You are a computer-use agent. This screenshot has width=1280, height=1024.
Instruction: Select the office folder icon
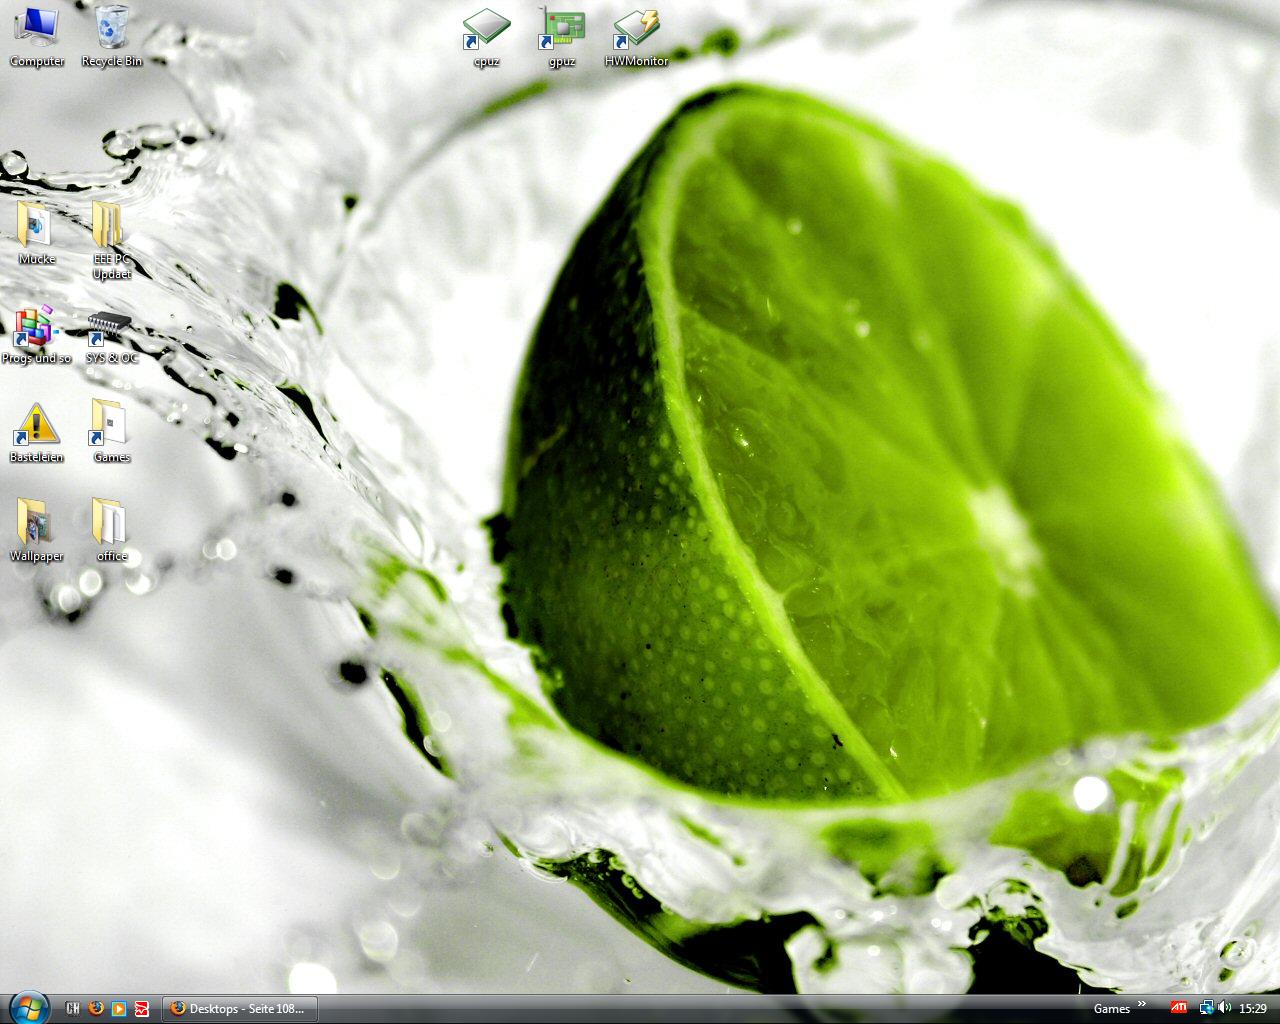point(109,523)
